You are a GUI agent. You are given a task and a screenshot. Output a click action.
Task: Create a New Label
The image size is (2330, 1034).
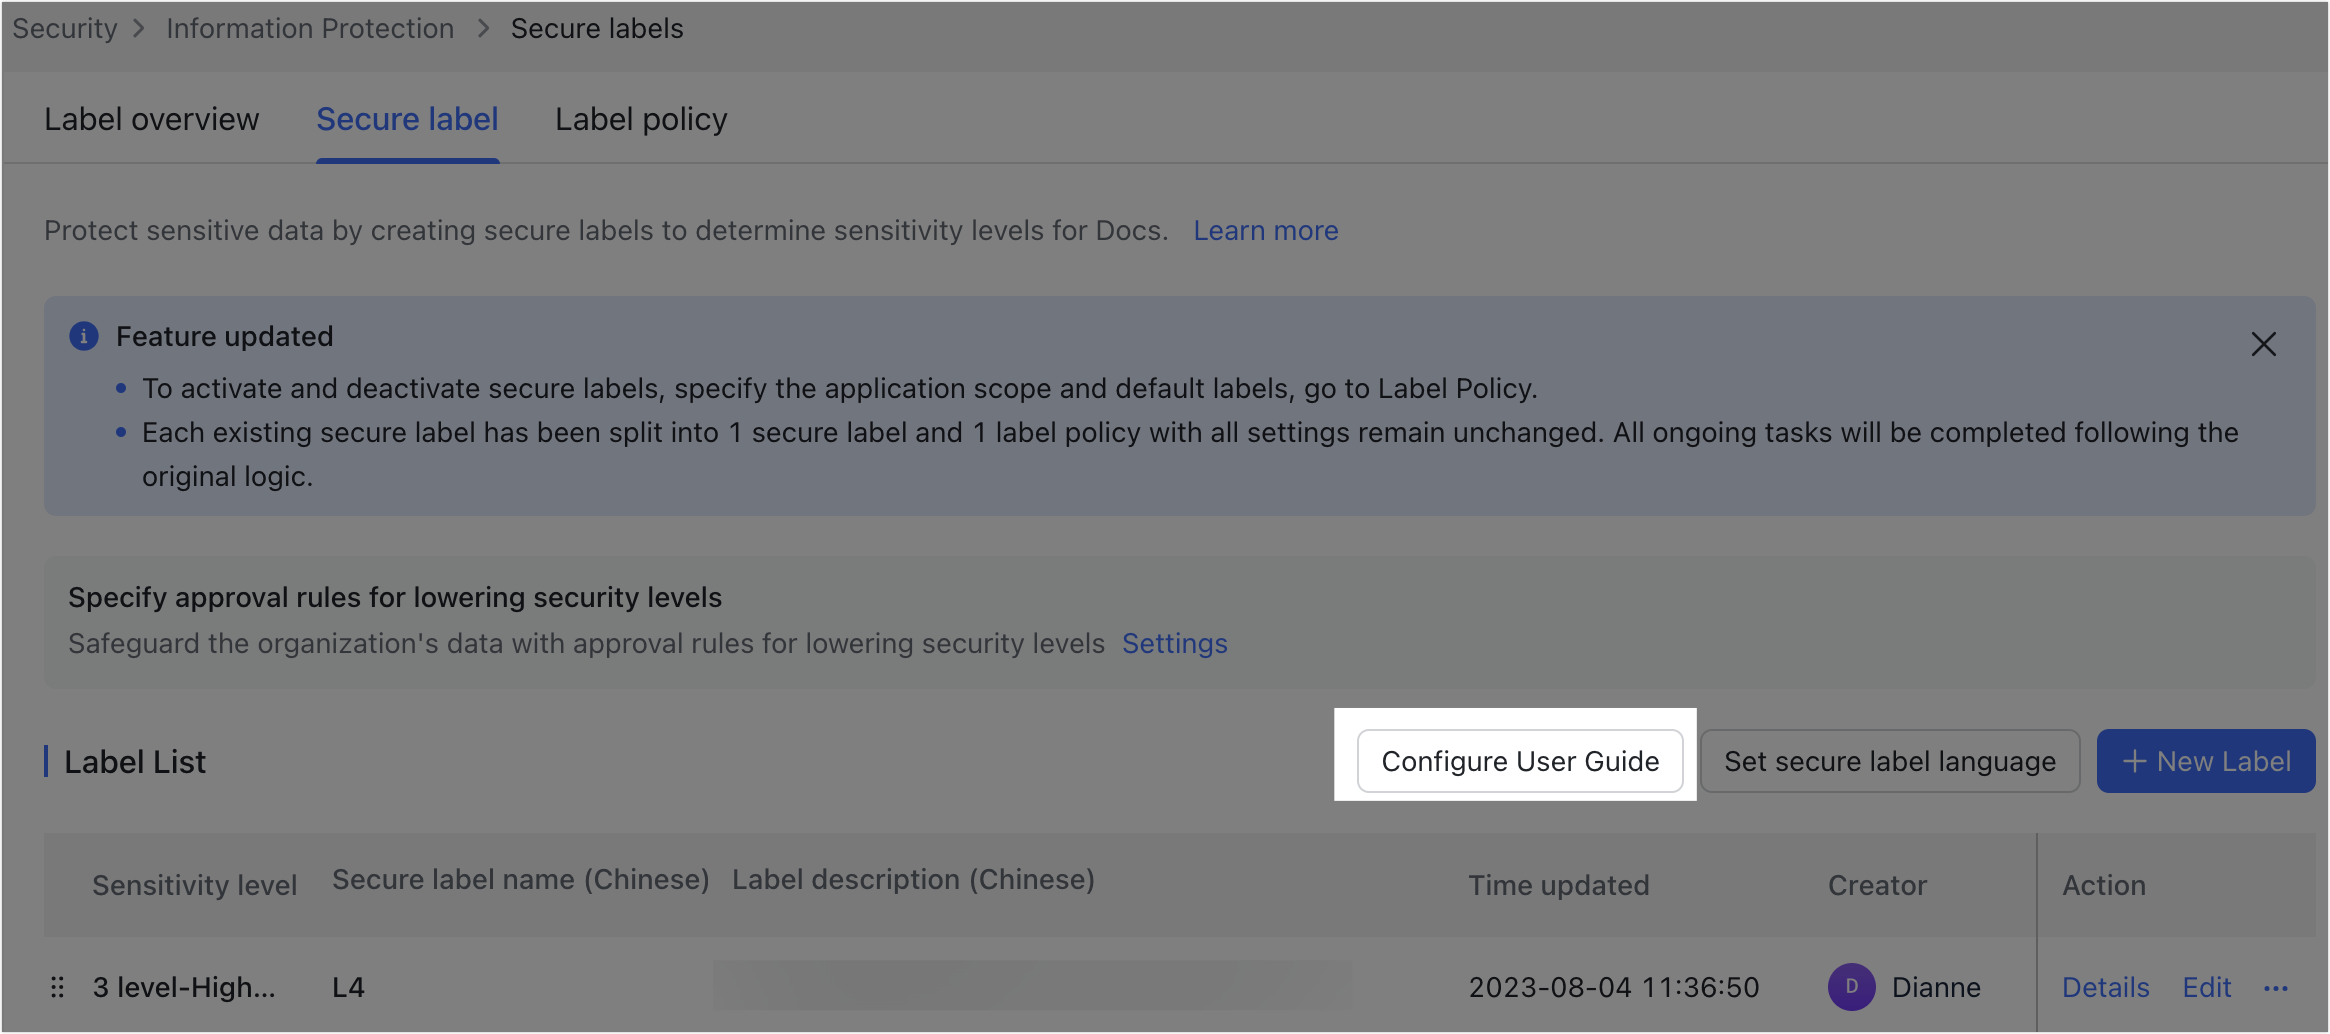click(x=2205, y=761)
